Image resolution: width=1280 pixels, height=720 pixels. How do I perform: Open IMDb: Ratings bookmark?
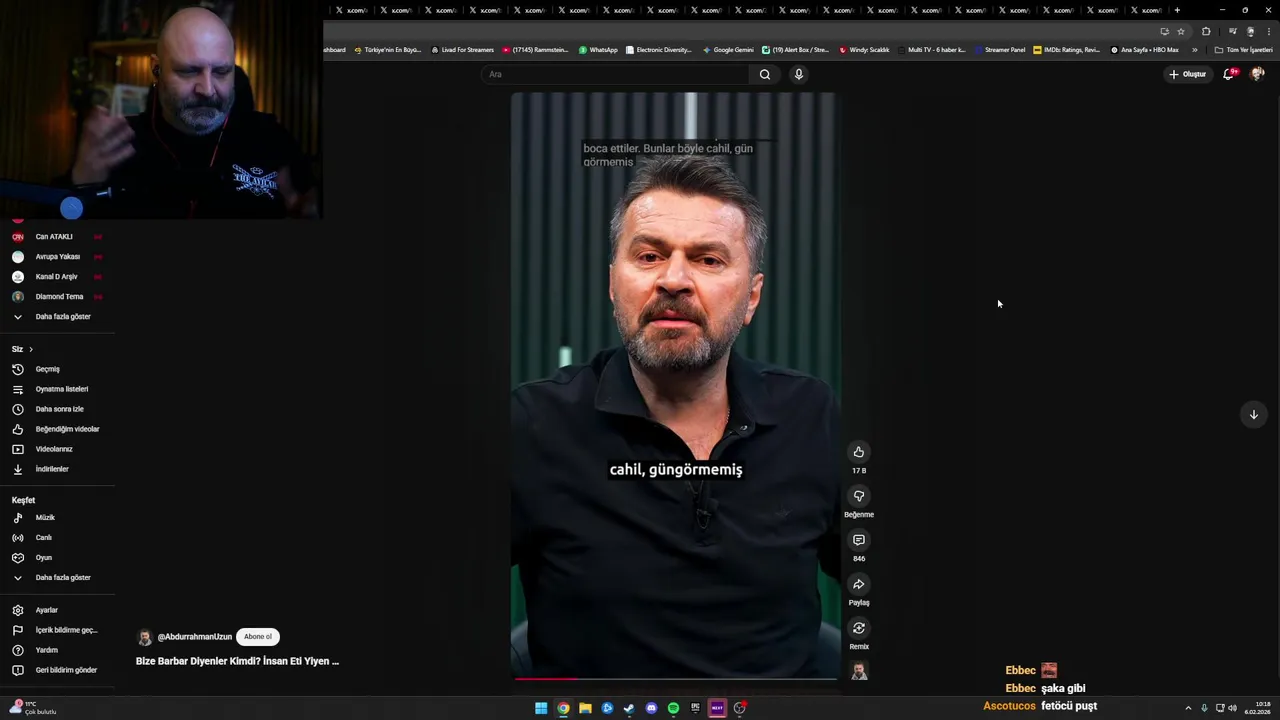[1066, 50]
